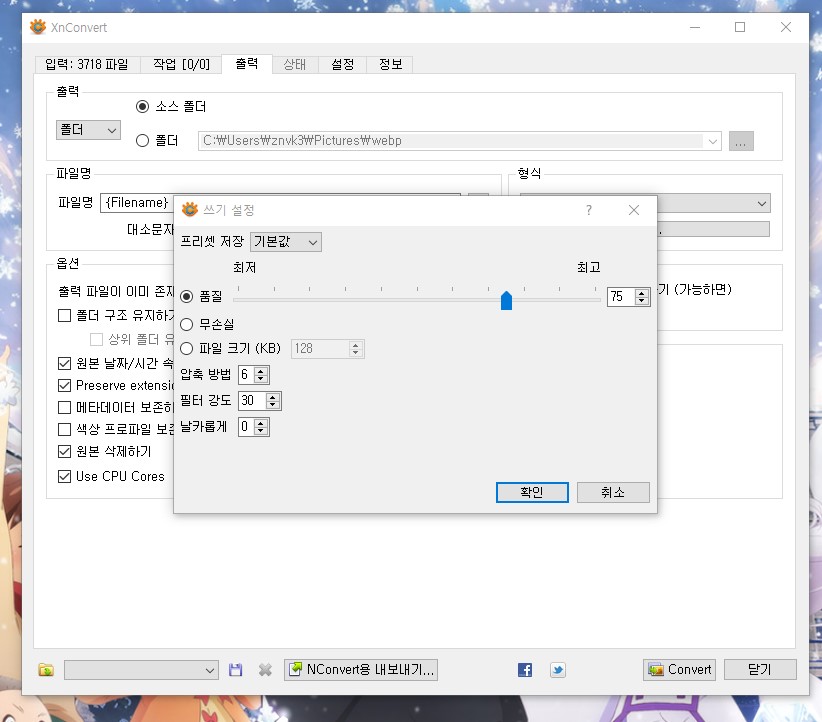Click the Convert button
Image resolution: width=822 pixels, height=722 pixels.
(679, 670)
